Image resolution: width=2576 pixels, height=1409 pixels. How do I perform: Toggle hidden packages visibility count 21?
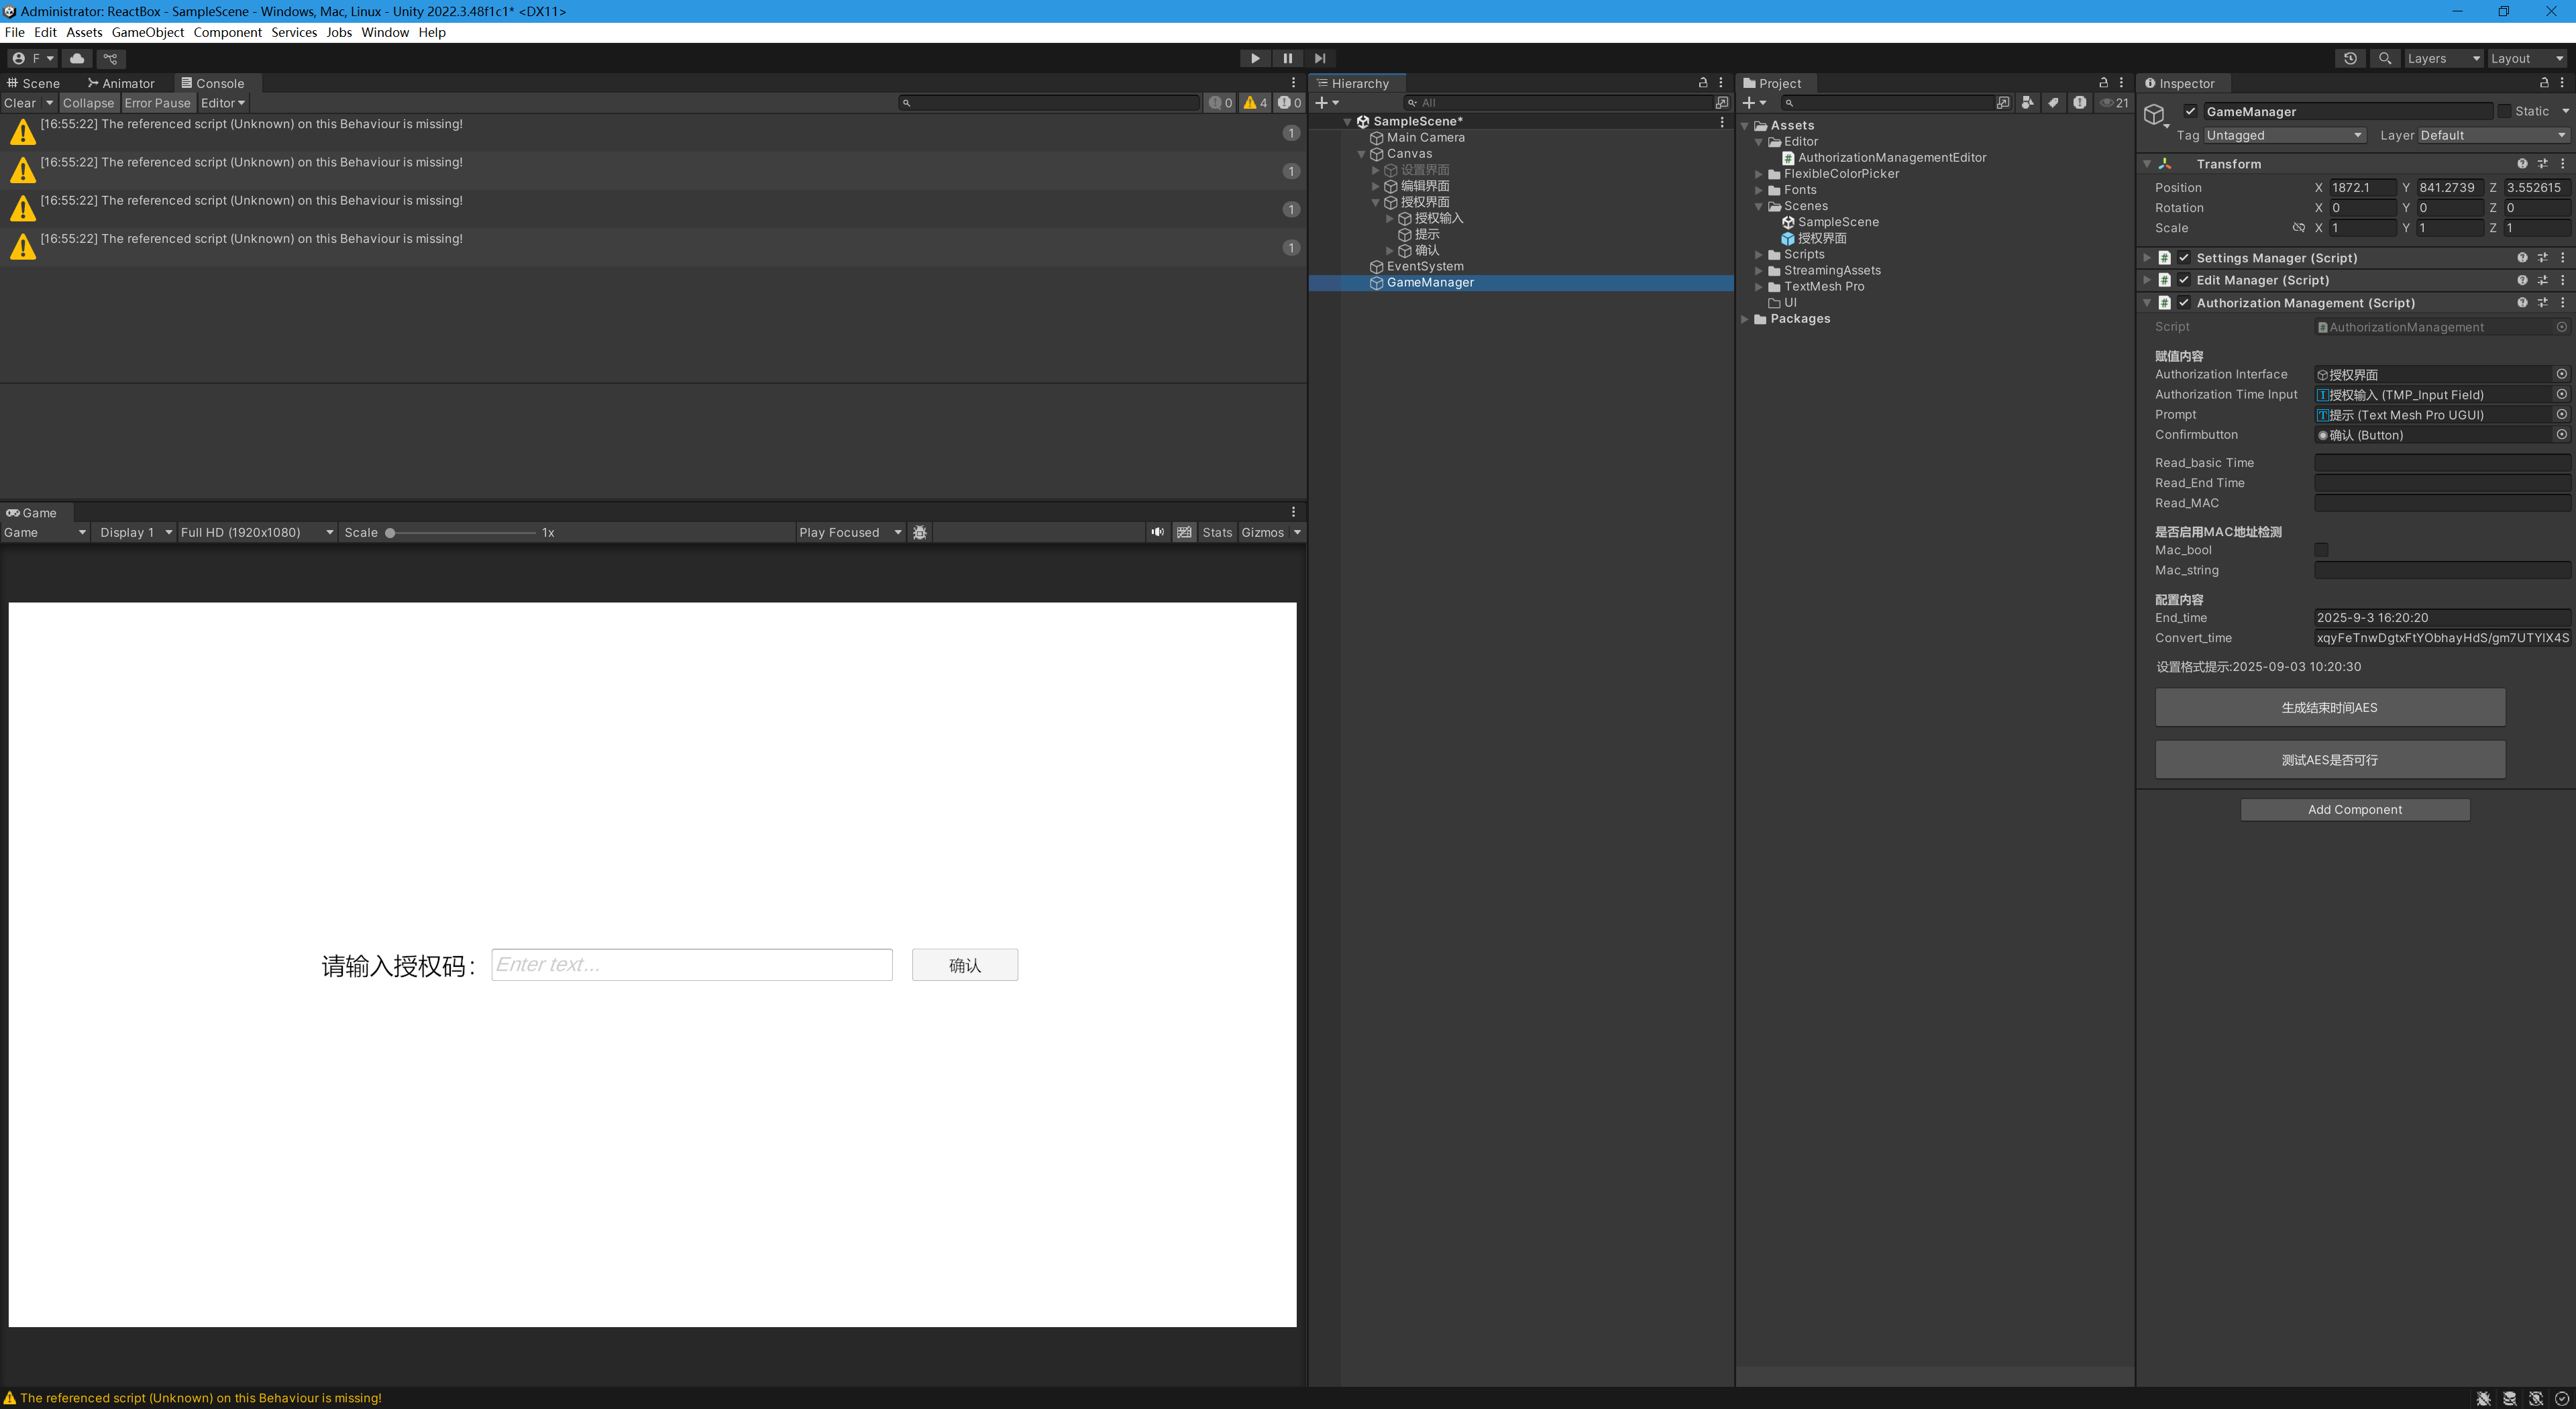coord(2114,103)
